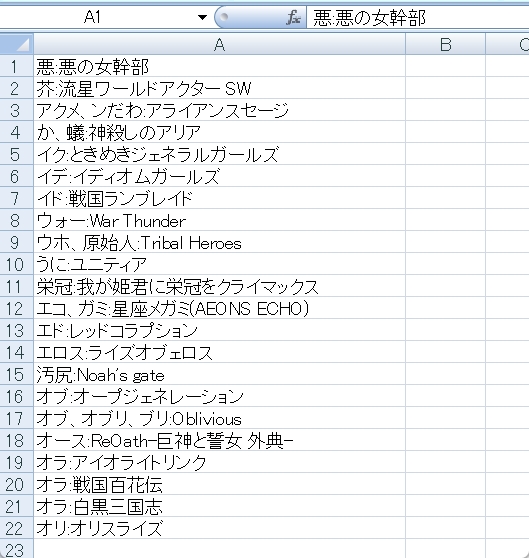Click cell オラ:戦国百花伝

click(219, 484)
